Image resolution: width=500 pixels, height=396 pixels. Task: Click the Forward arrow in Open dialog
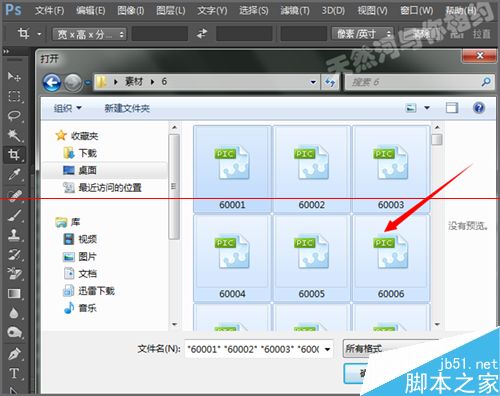[73, 83]
